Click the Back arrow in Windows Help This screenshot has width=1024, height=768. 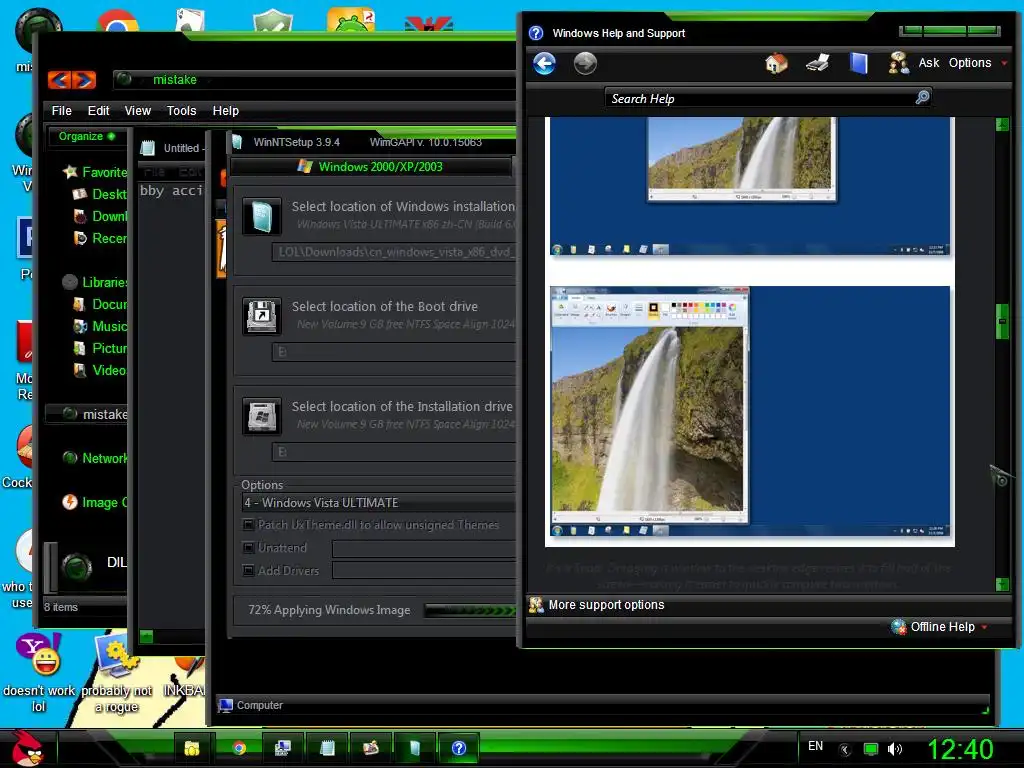[x=544, y=63]
